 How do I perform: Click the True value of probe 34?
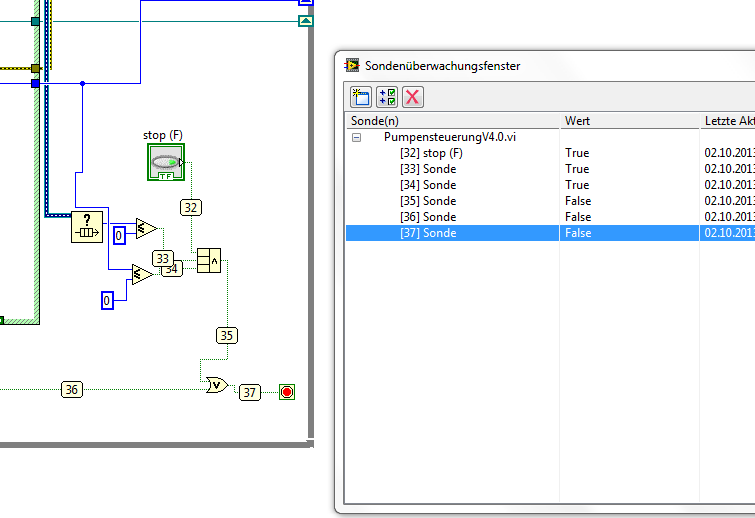pyautogui.click(x=577, y=185)
